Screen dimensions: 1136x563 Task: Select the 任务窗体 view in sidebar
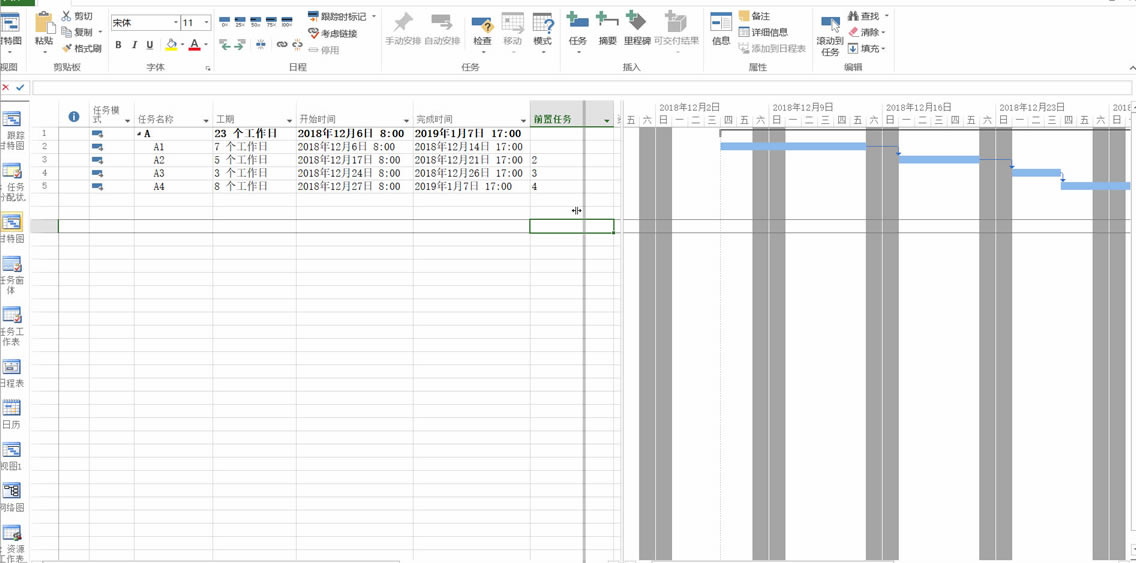coord(12,275)
